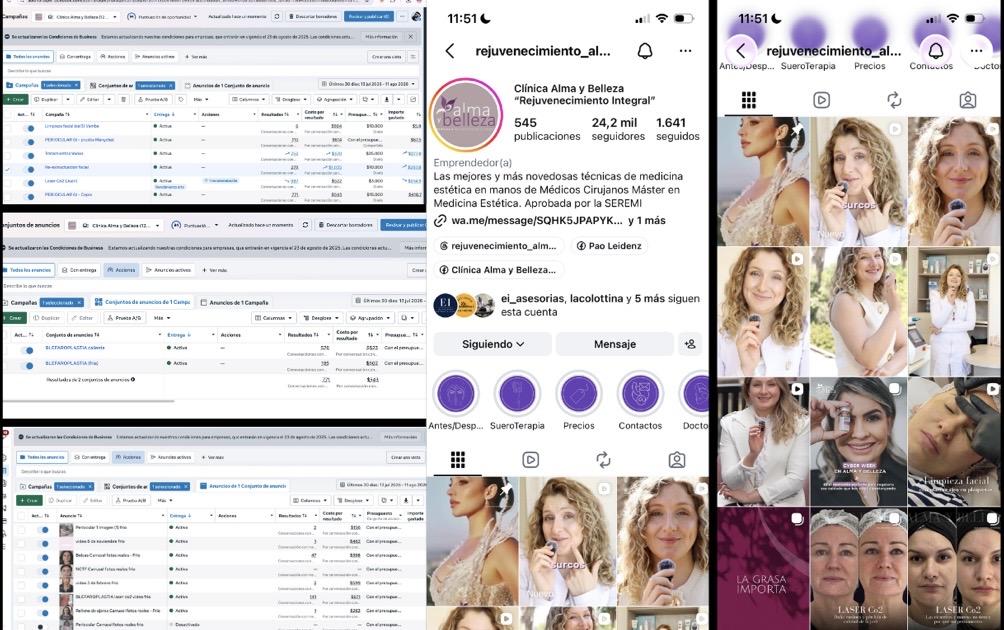Open Conjuntos de anuncios de 1 Campaña tab

(142, 302)
